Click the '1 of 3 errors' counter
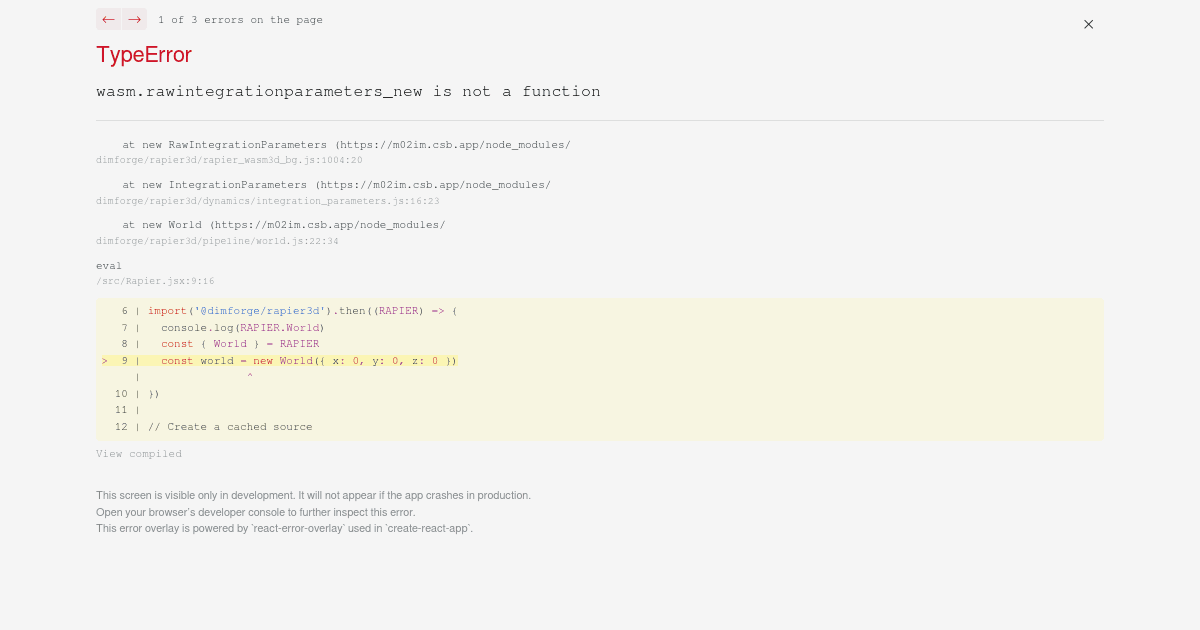Image resolution: width=1200 pixels, height=630 pixels. pos(240,19)
